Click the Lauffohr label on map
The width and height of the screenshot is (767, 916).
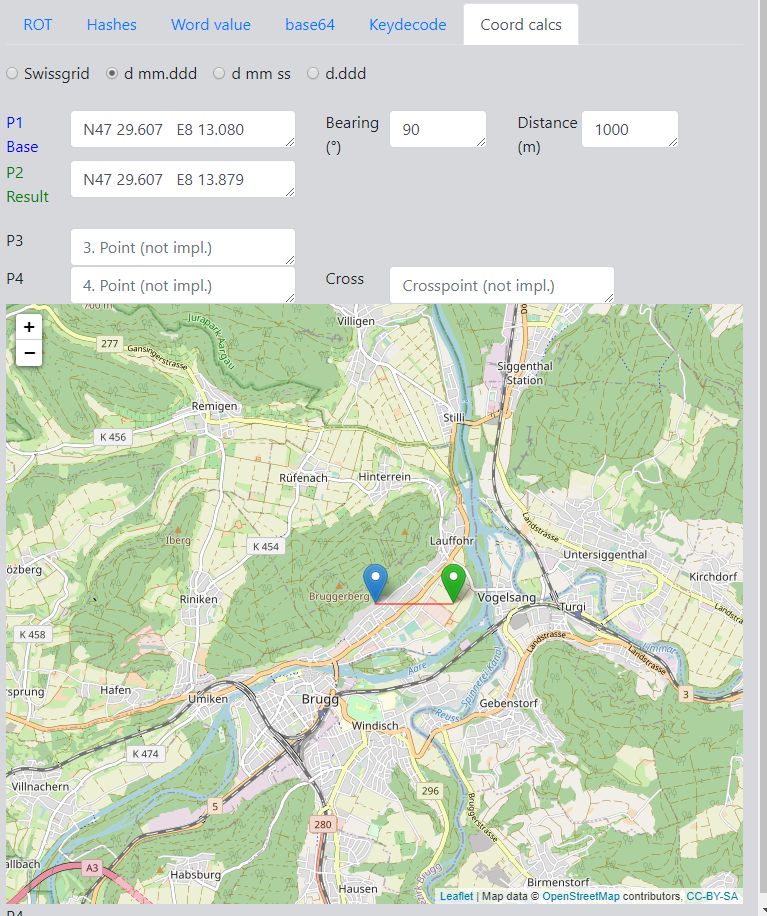pyautogui.click(x=452, y=541)
